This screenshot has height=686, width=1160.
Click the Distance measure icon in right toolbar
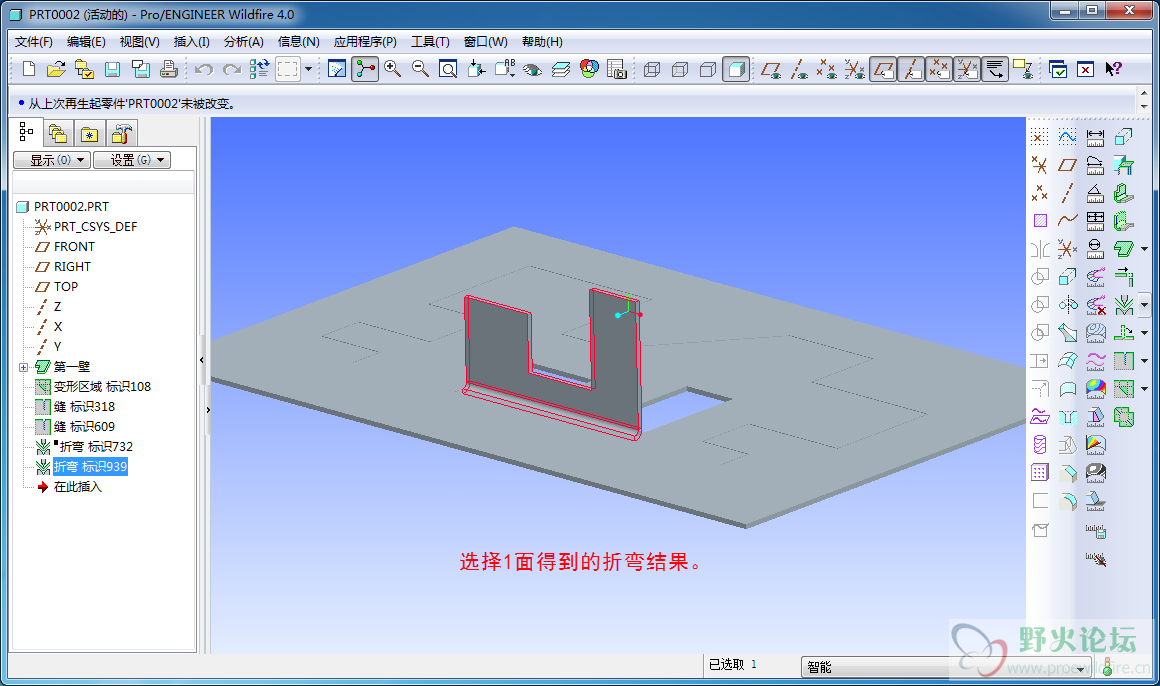click(1096, 136)
